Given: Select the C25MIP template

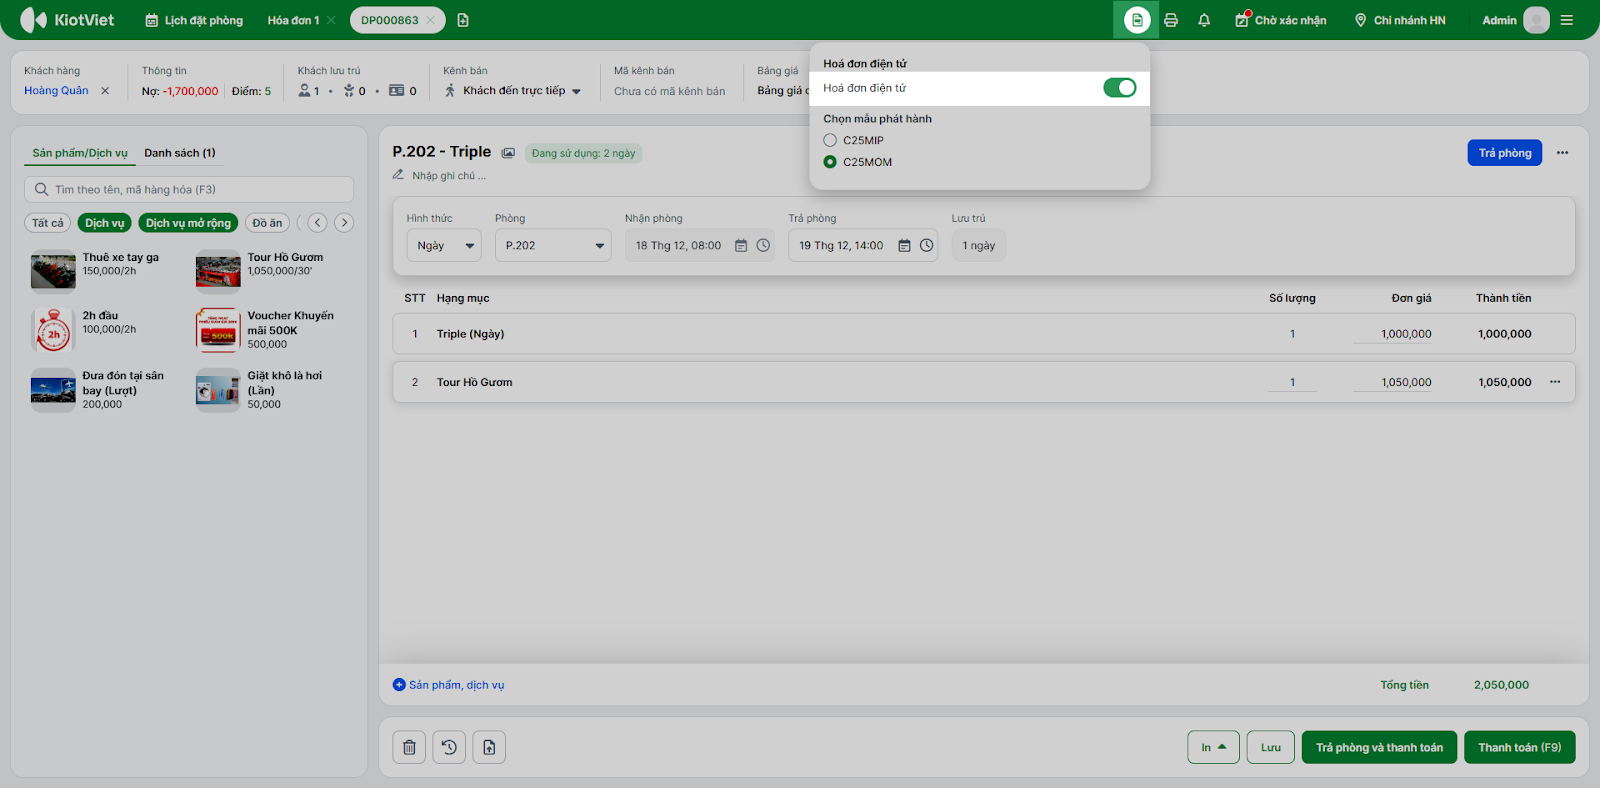Looking at the screenshot, I should (x=830, y=140).
